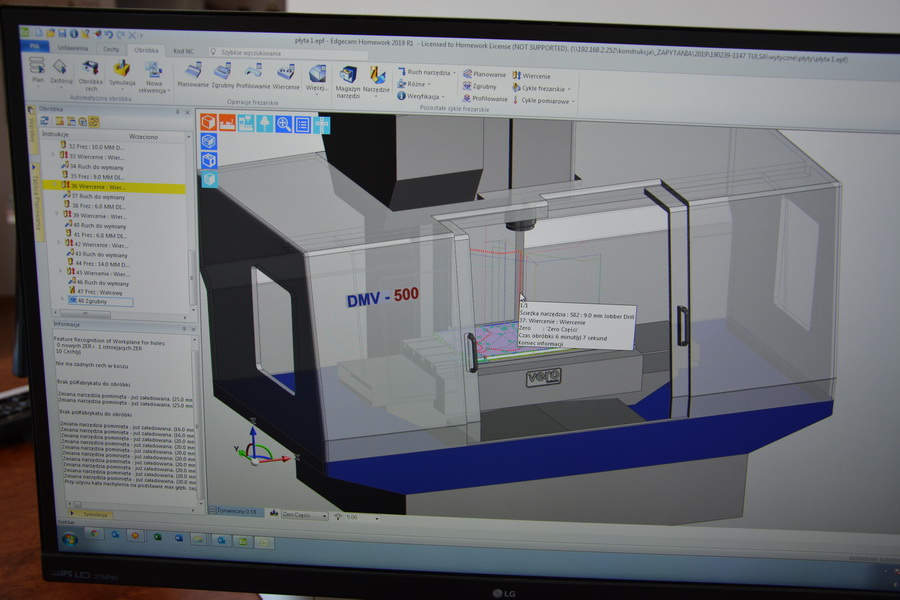900x600 pixels.
Task: Open the Różne dropdown menu
Action: click(x=413, y=84)
